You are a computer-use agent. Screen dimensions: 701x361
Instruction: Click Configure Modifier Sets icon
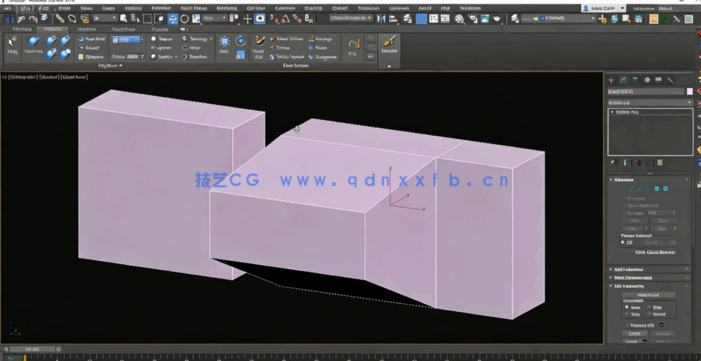(660, 163)
